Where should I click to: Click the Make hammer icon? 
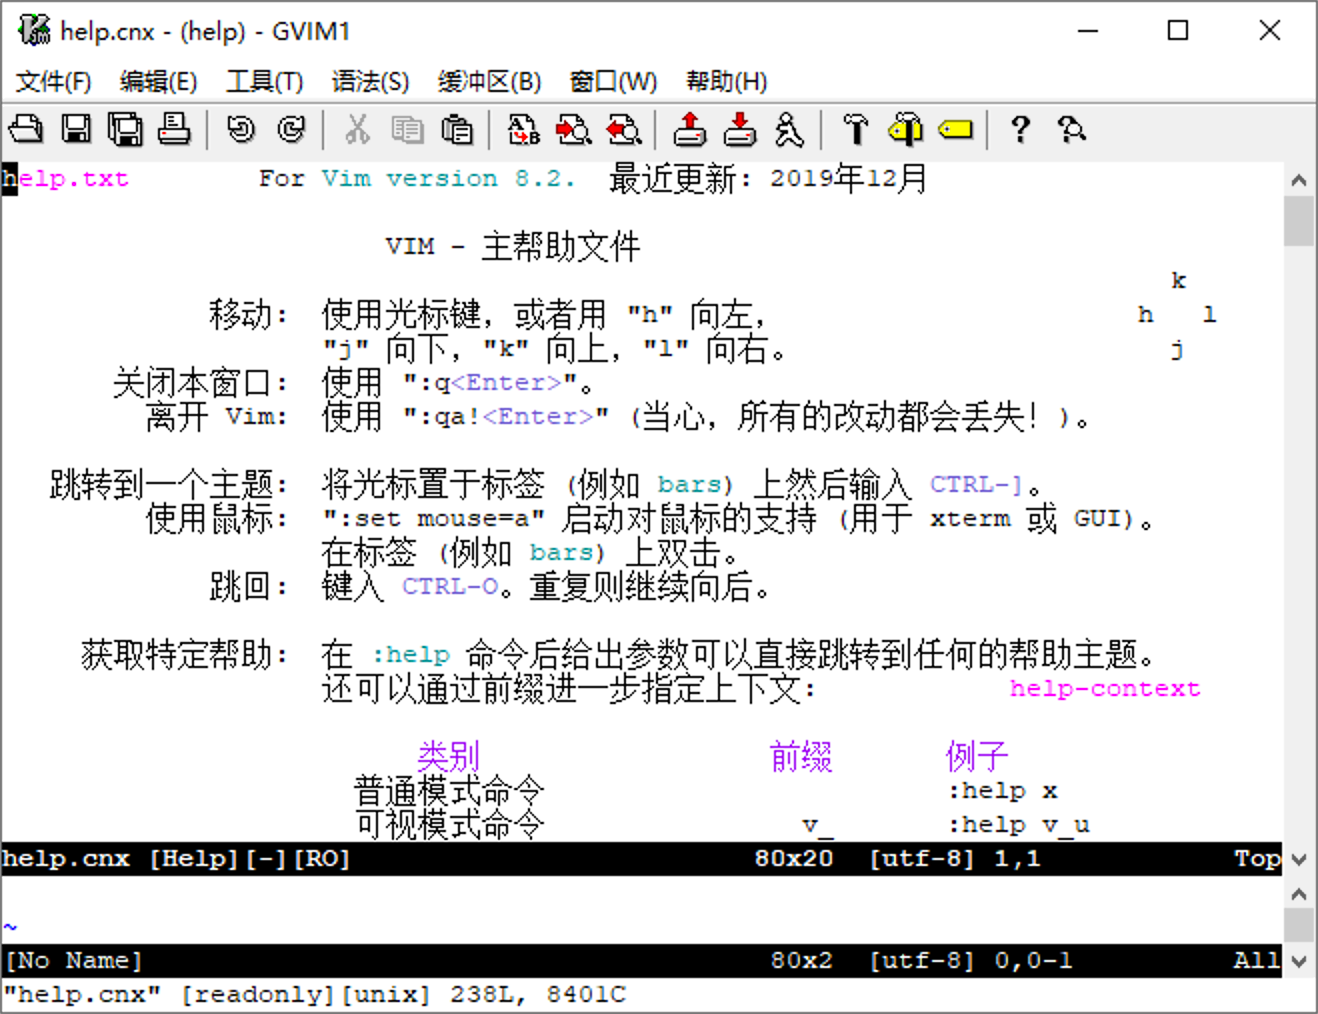(x=856, y=130)
